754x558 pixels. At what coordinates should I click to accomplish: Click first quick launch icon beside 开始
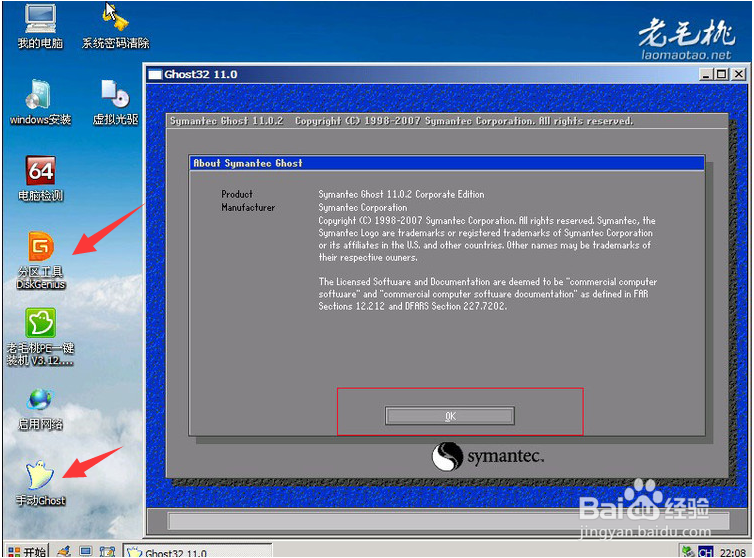(64, 552)
